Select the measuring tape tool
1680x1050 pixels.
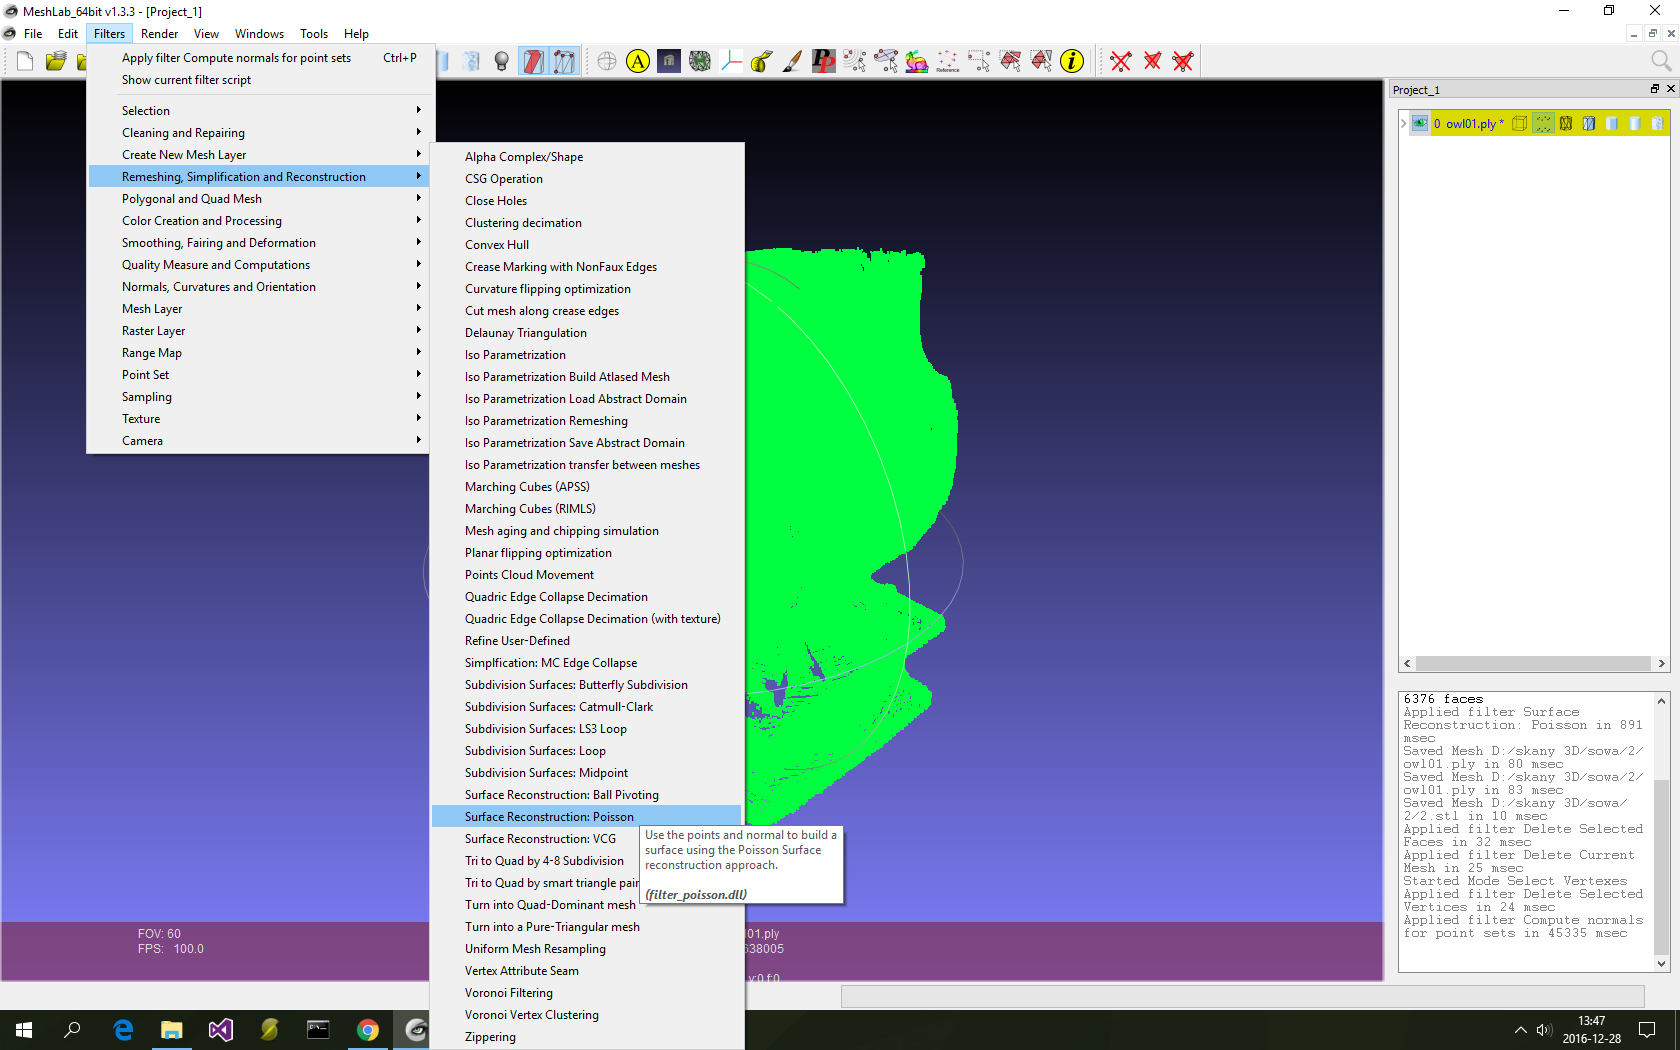pos(762,62)
